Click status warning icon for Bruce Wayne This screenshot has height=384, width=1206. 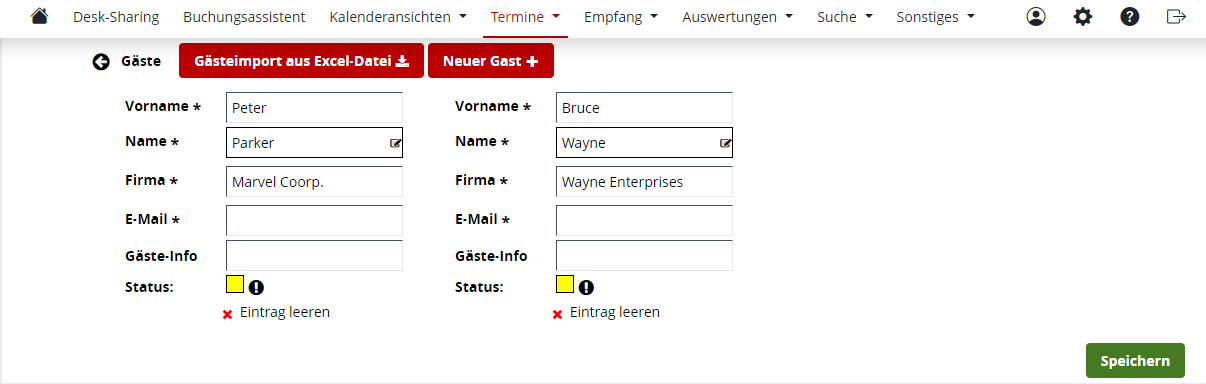coord(586,287)
